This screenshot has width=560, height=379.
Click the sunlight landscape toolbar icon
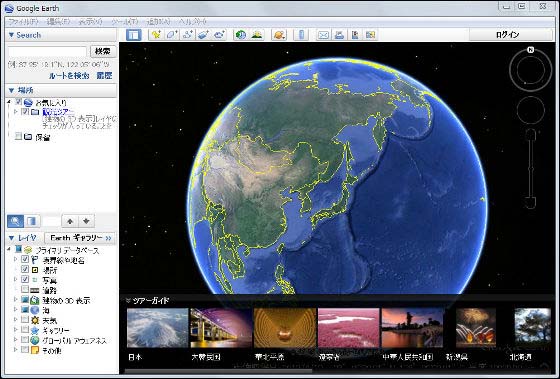[x=257, y=35]
